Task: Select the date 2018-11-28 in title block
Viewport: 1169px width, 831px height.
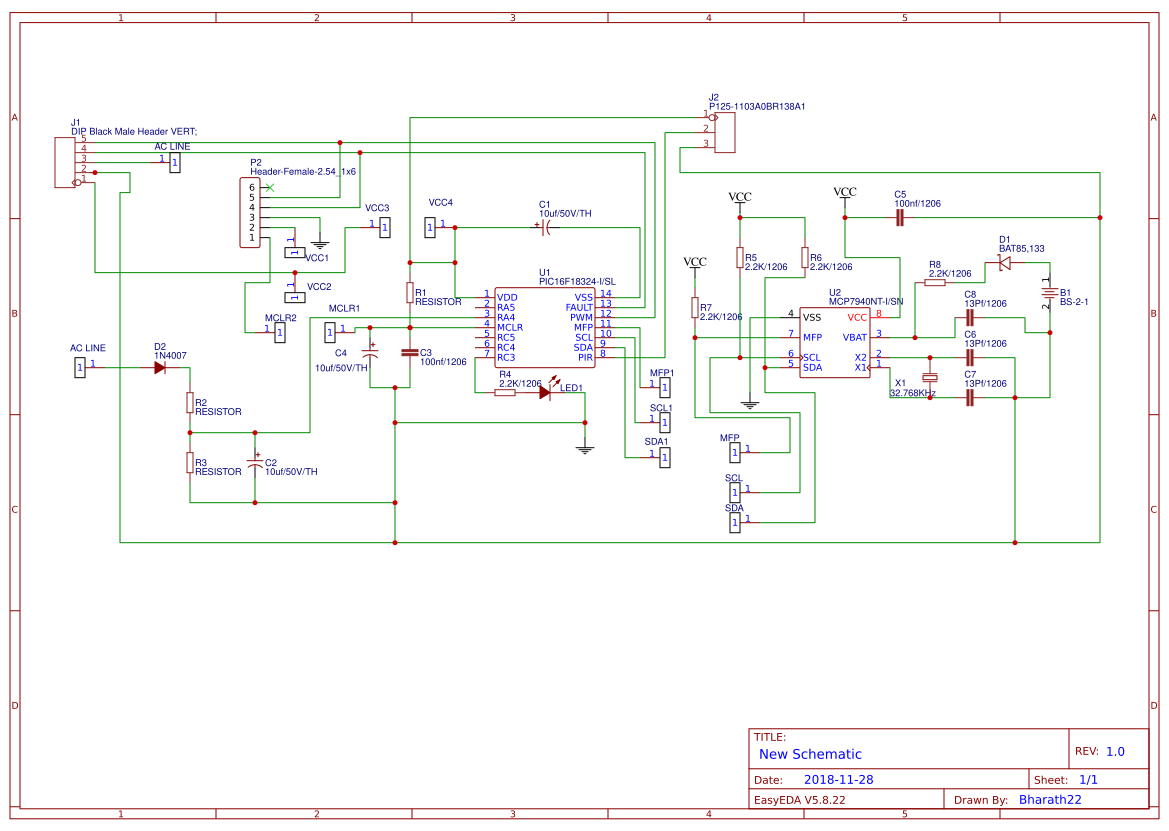Action: pos(838,777)
